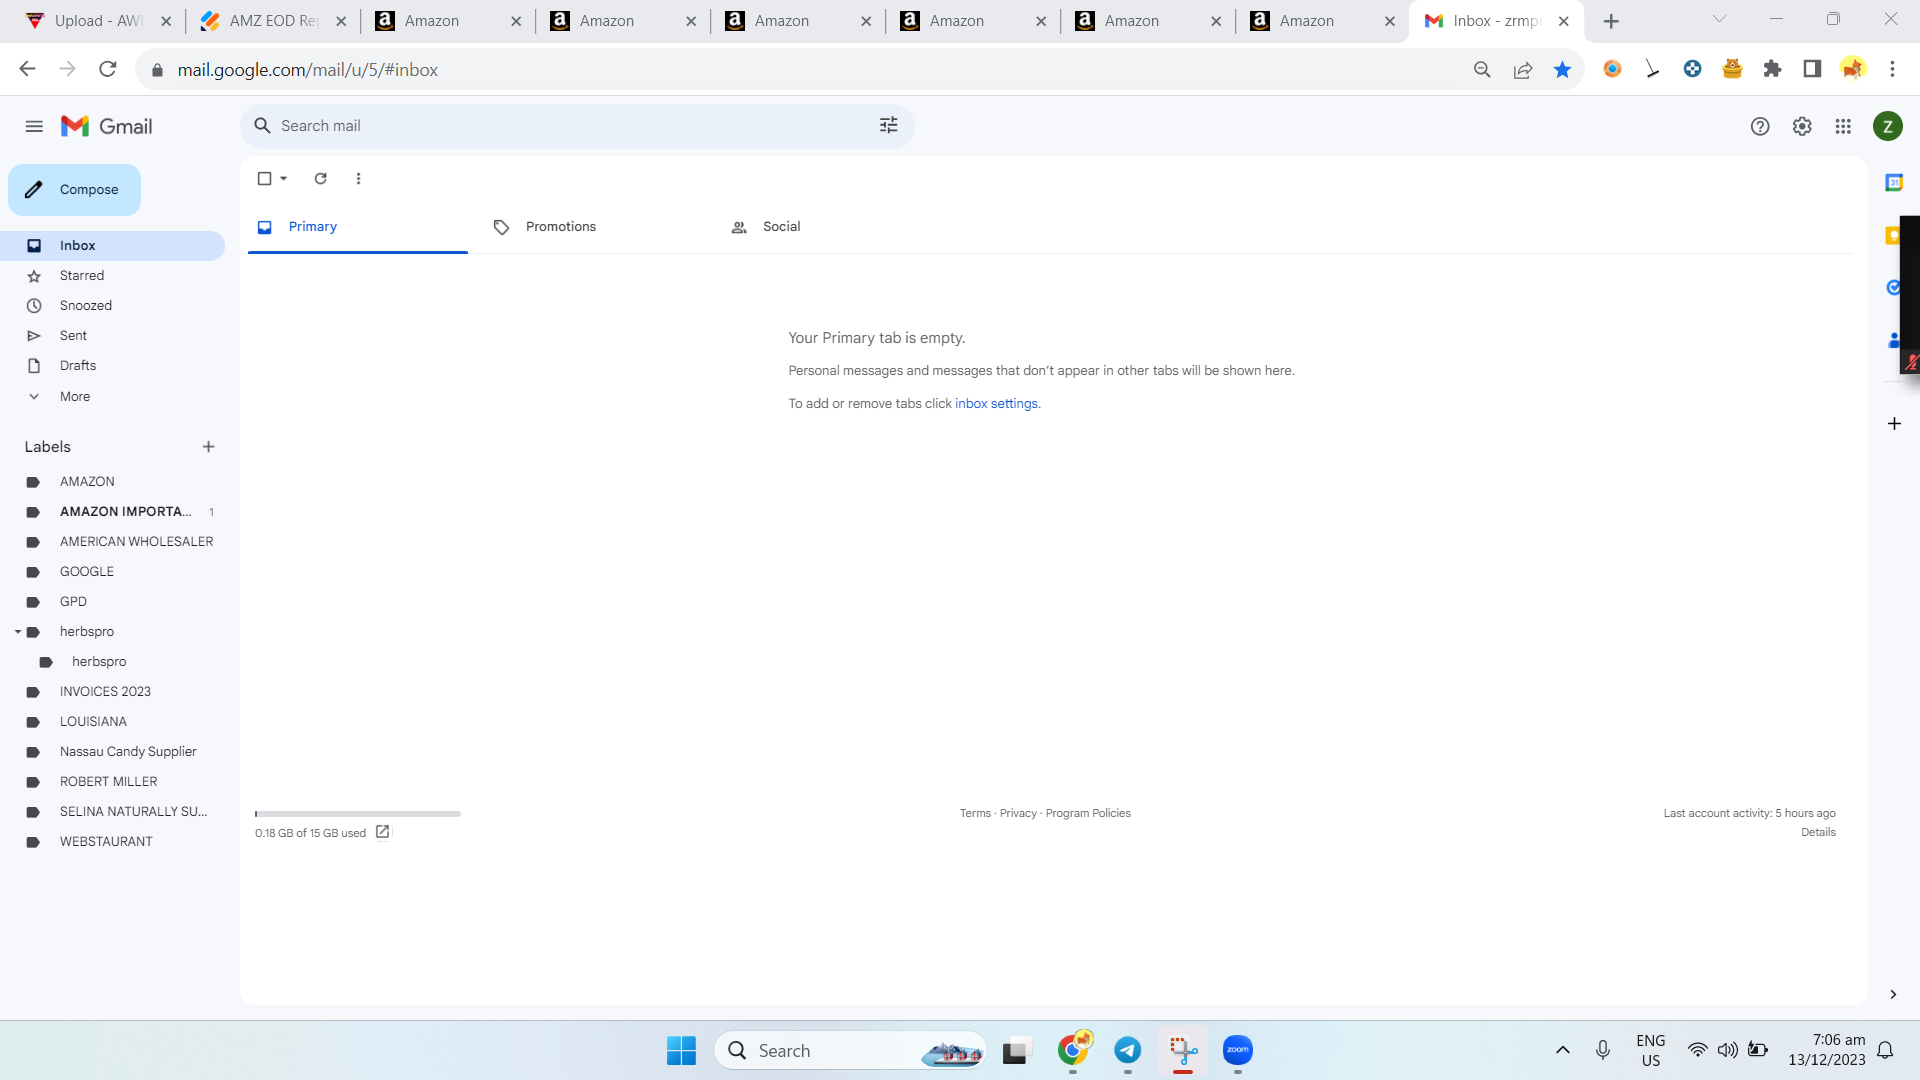The image size is (1920, 1080).
Task: Click the inbox settings link
Action: click(x=996, y=404)
